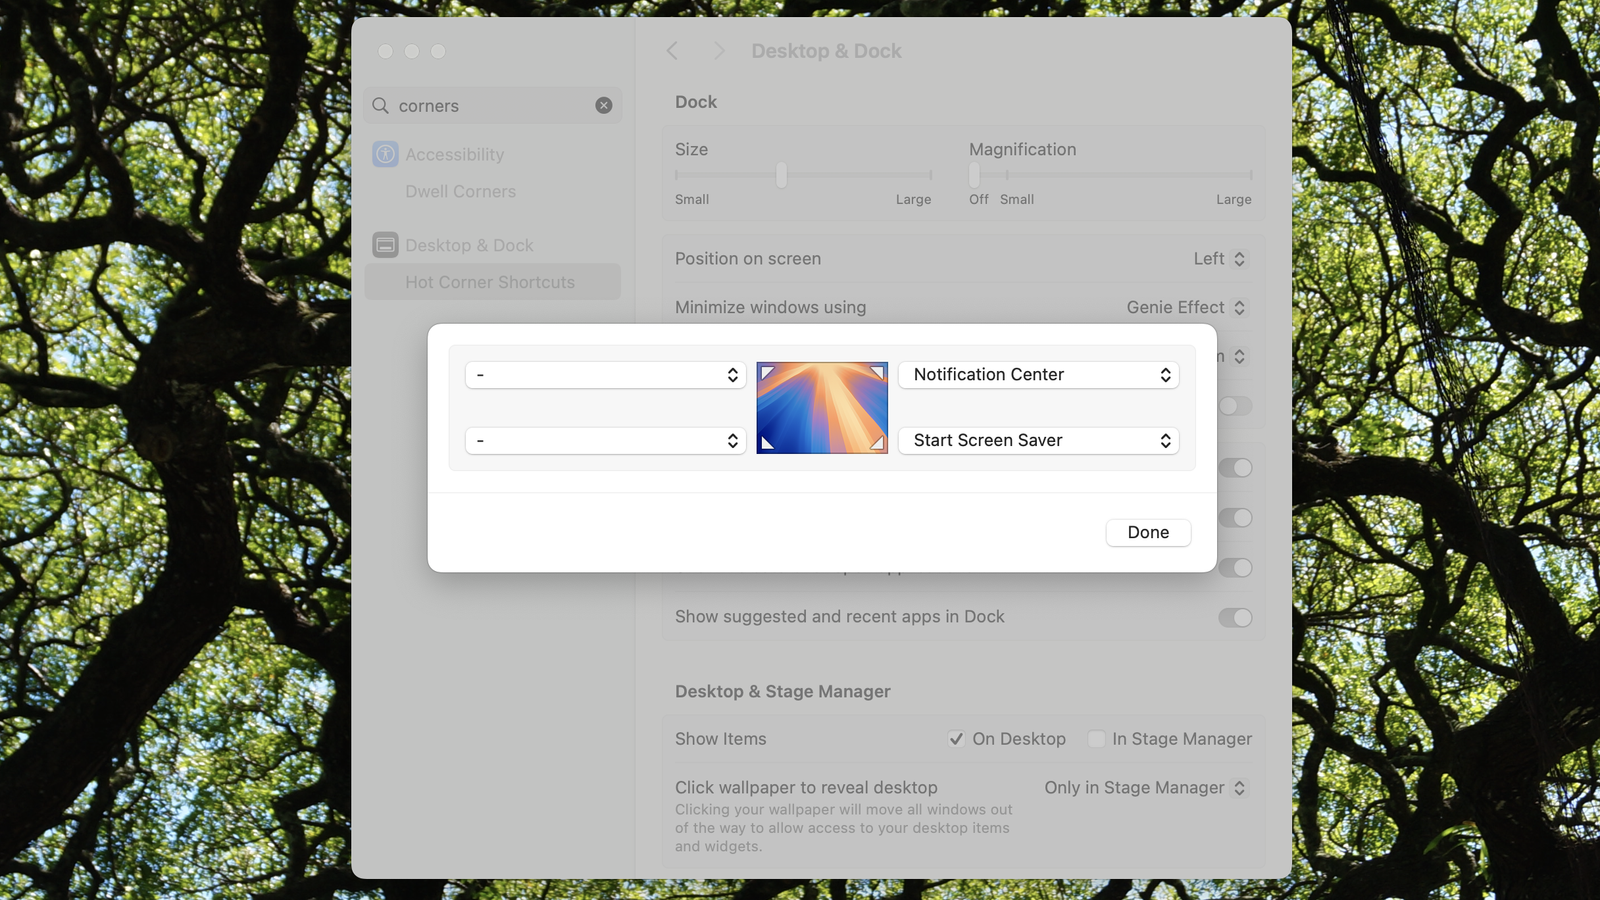Image resolution: width=1600 pixels, height=900 pixels.
Task: Click the Done button
Action: click(x=1147, y=532)
